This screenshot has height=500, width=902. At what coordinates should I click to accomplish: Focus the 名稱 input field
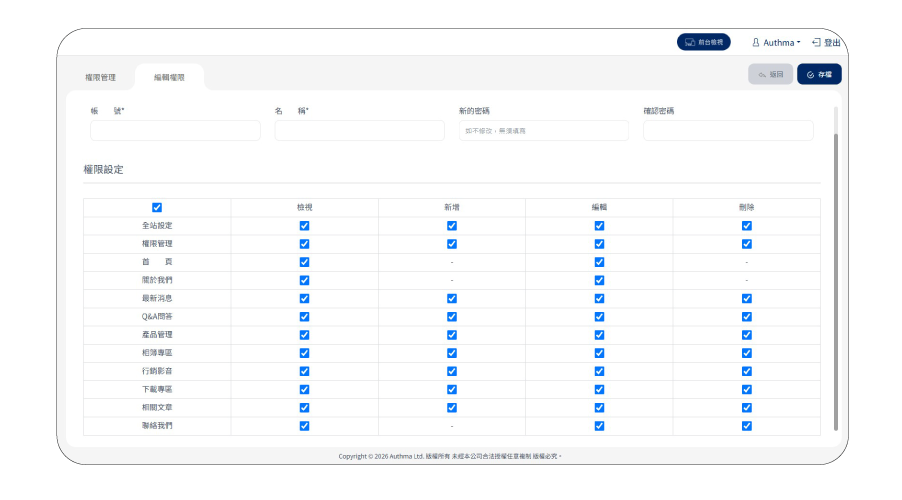[360, 131]
